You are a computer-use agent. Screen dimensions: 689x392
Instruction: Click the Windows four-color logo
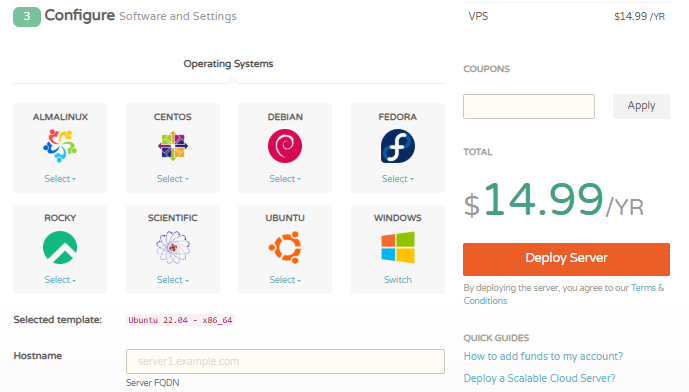(398, 247)
